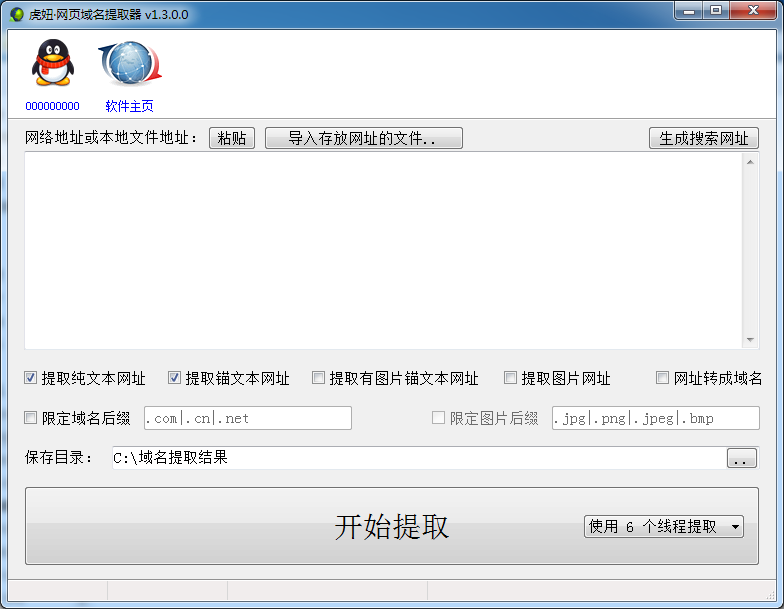
Task: Open the globe software homepage icon
Action: pos(130,62)
